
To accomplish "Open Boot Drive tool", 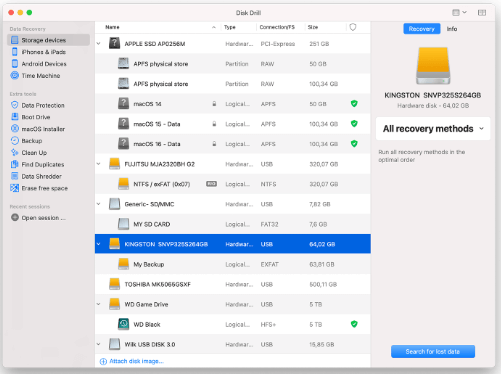I will click(36, 117).
